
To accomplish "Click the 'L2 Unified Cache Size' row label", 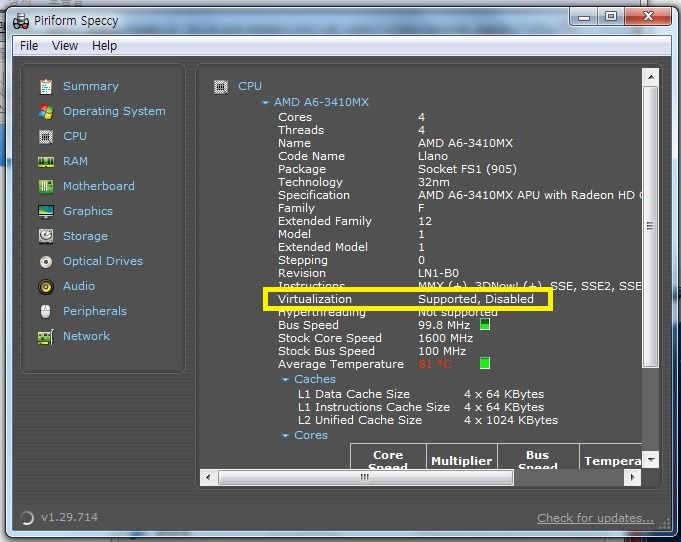I will 360,420.
